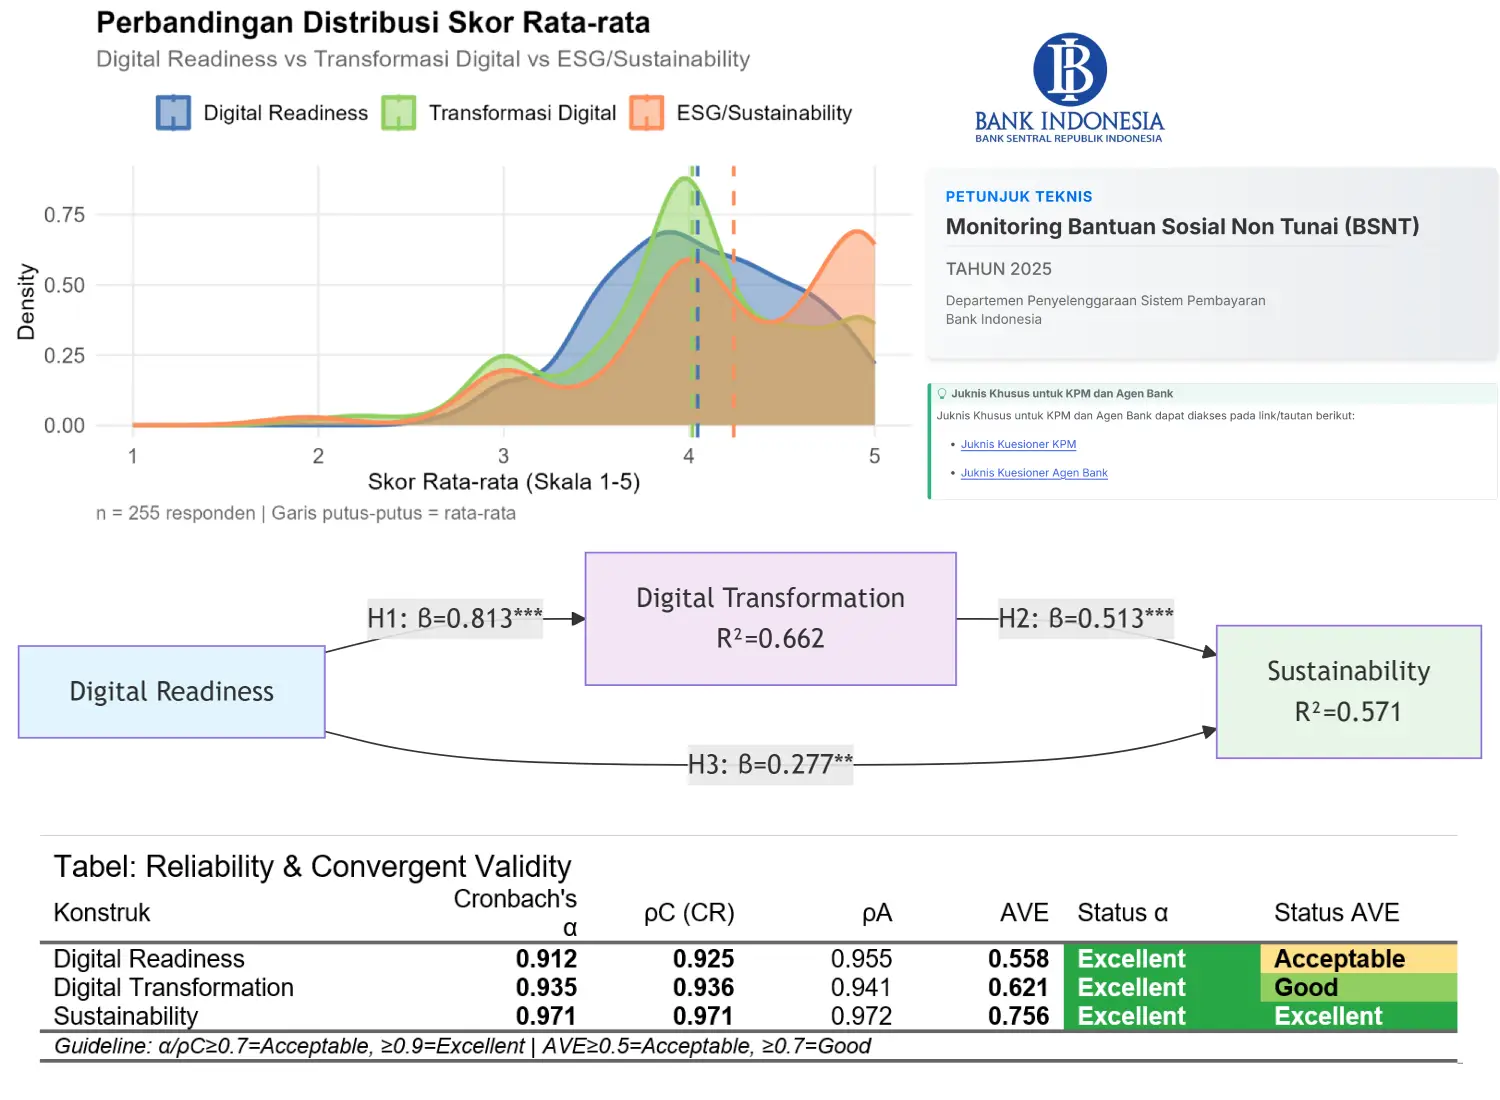The image size is (1500, 1100).
Task: Click the blue Digital Readiness legend swatch
Action: pos(173,113)
